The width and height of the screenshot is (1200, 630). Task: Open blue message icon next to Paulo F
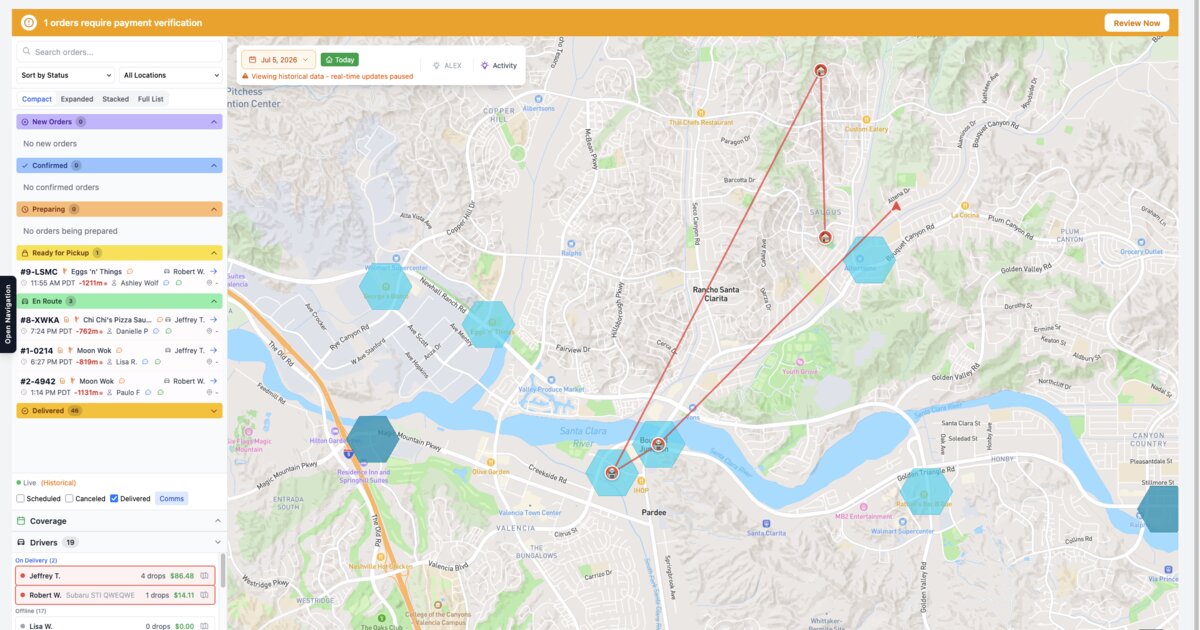(x=148, y=392)
